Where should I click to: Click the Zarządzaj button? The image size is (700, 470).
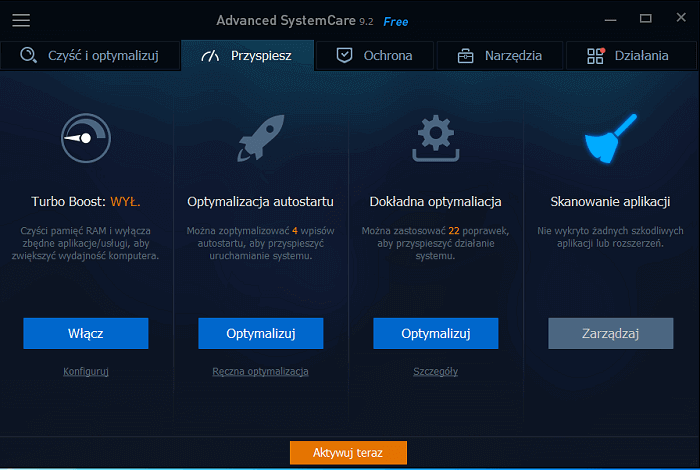click(x=610, y=333)
